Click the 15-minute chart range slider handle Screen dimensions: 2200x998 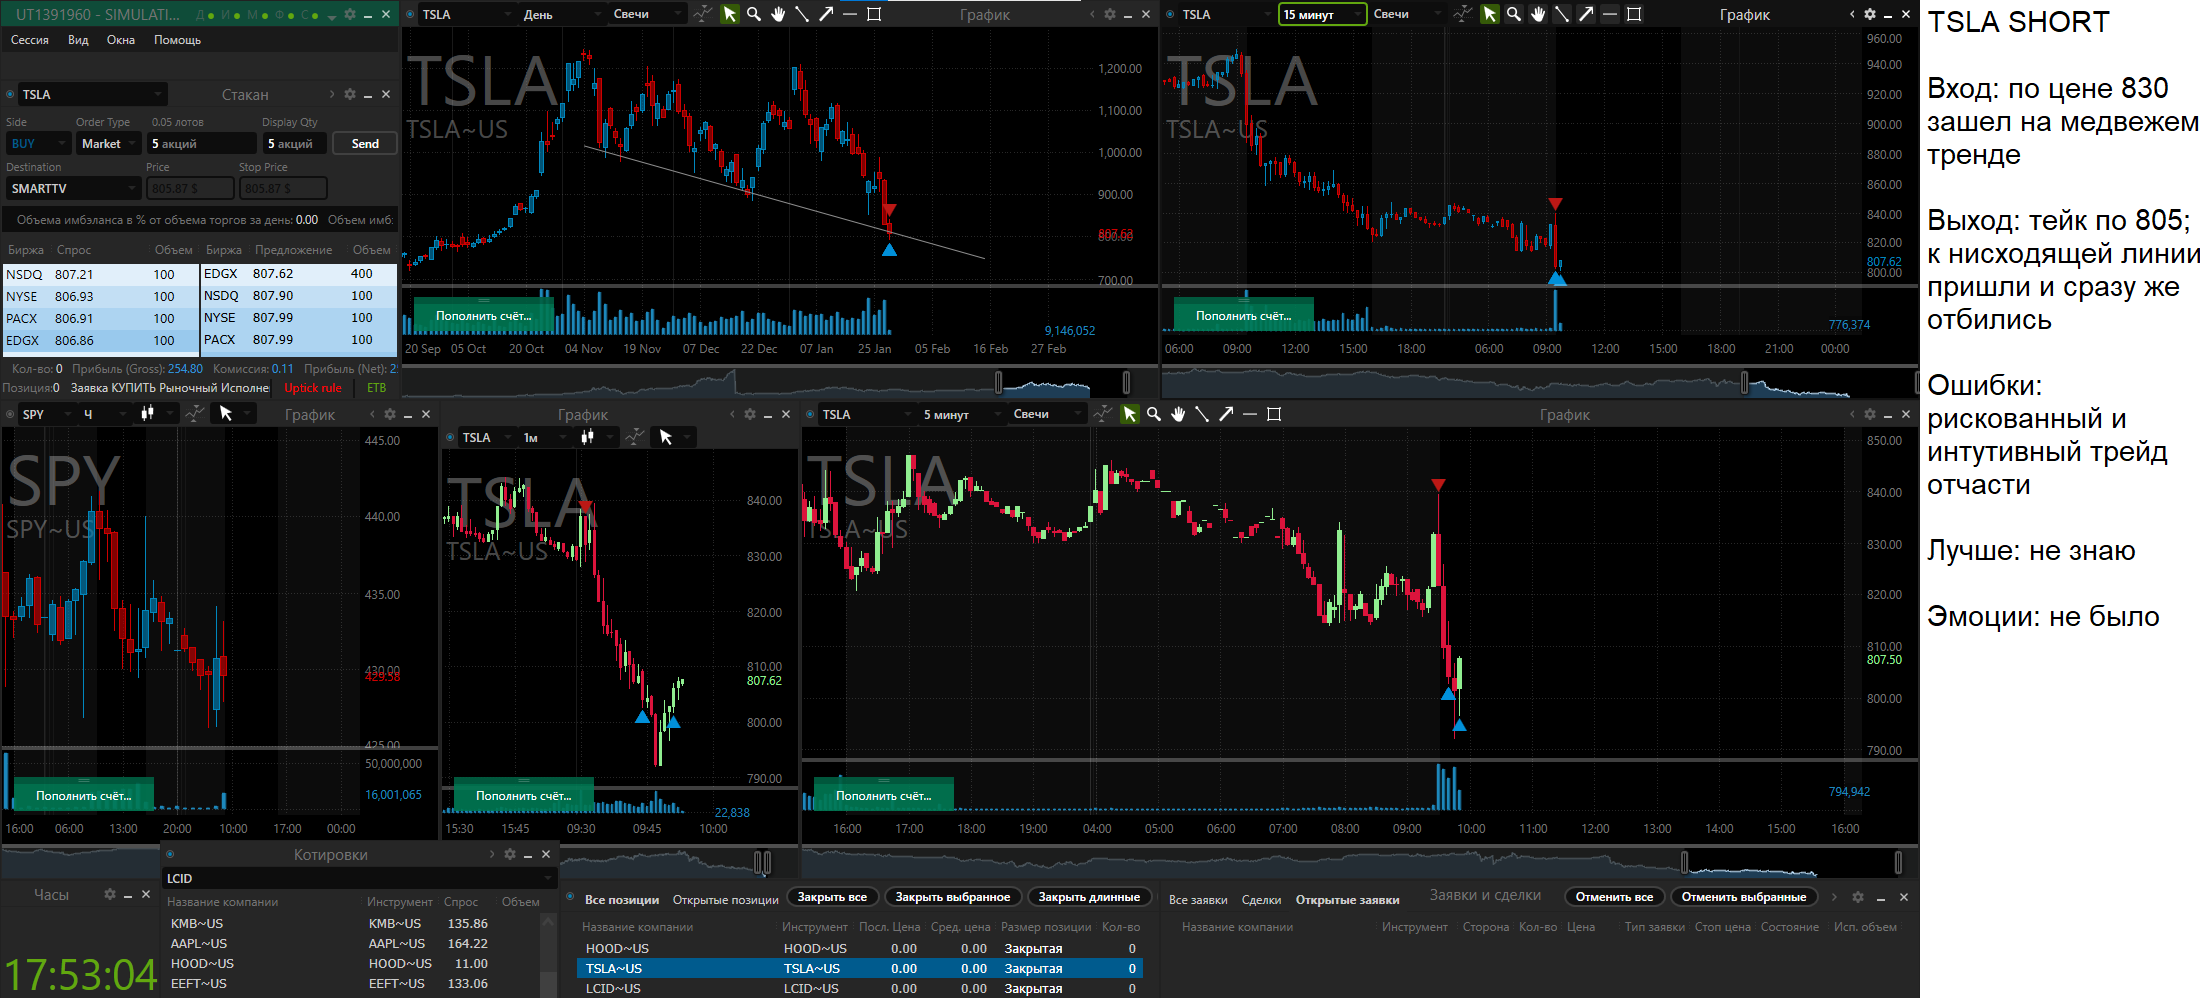(1745, 382)
